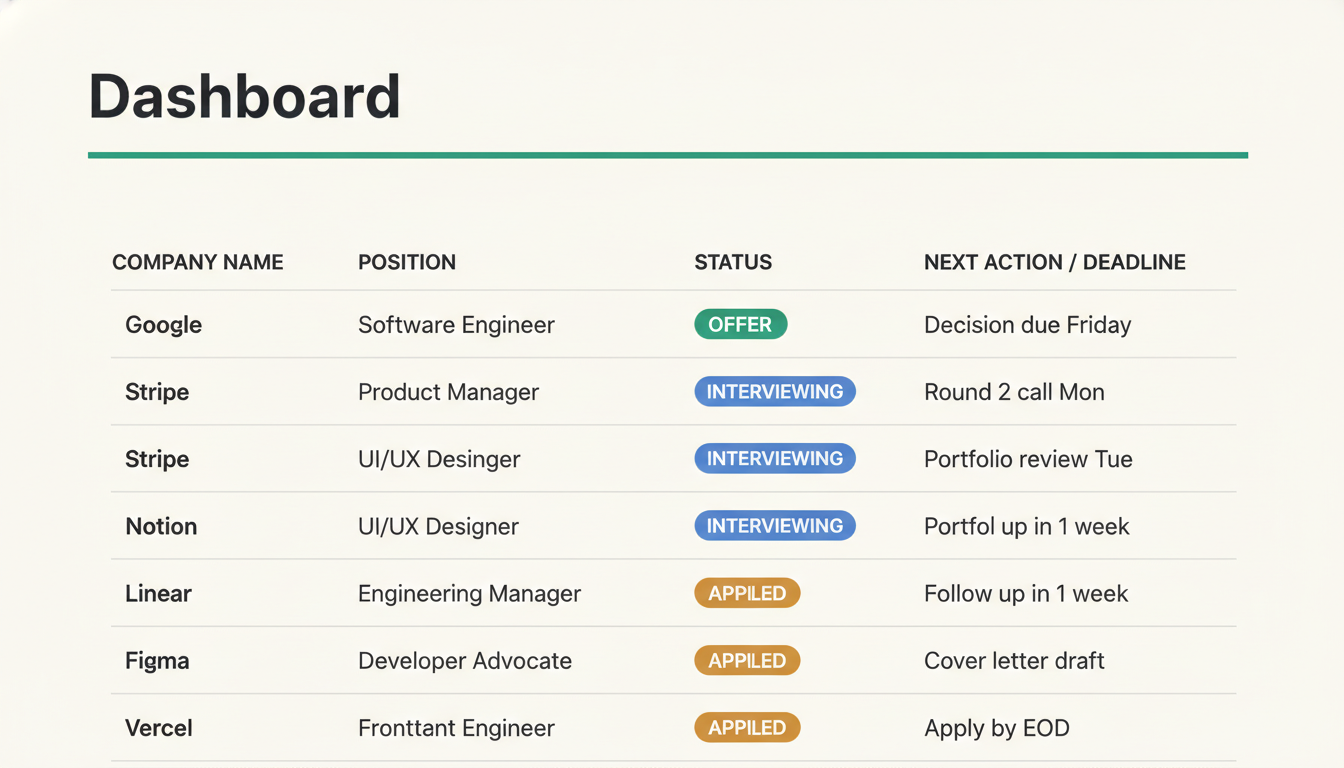The width and height of the screenshot is (1344, 768).
Task: Sort by the COMPANY NAME column header
Action: [197, 262]
